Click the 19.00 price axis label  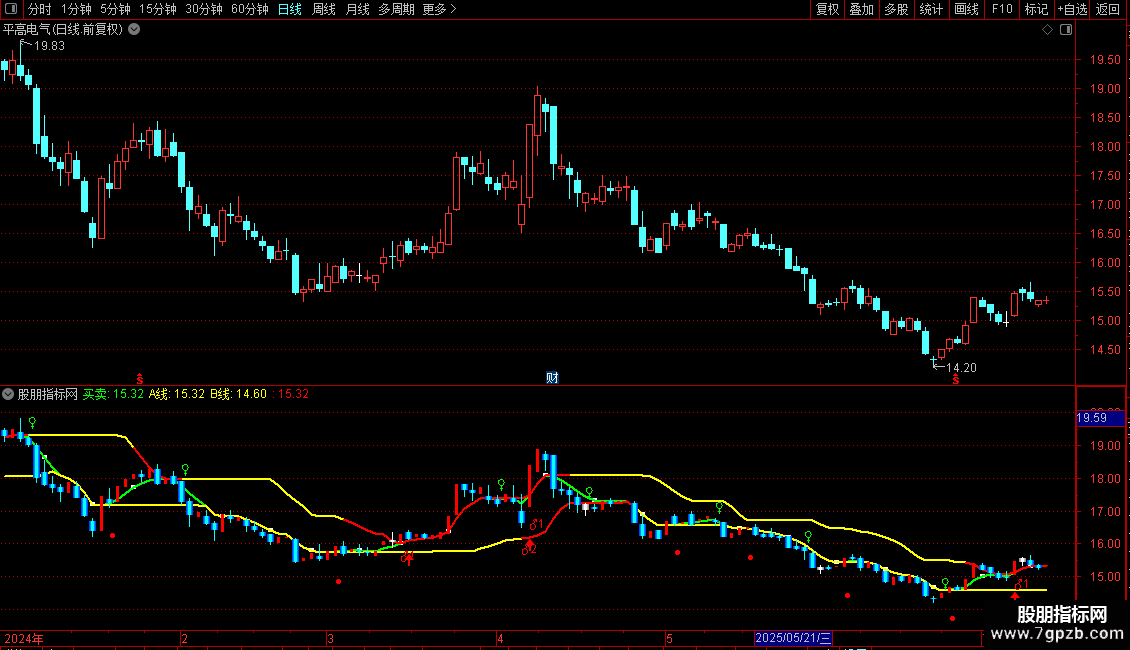(1105, 89)
